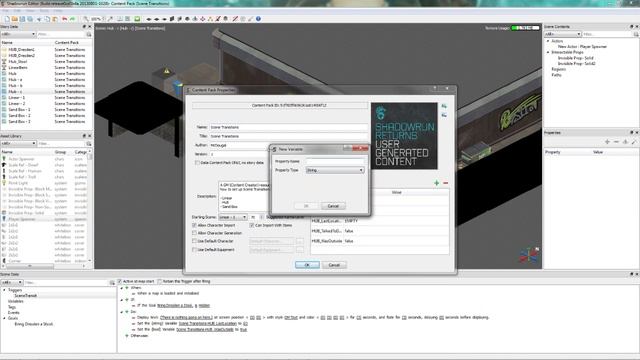
Task: Click the Open folder toolbar icon
Action: [15, 19]
